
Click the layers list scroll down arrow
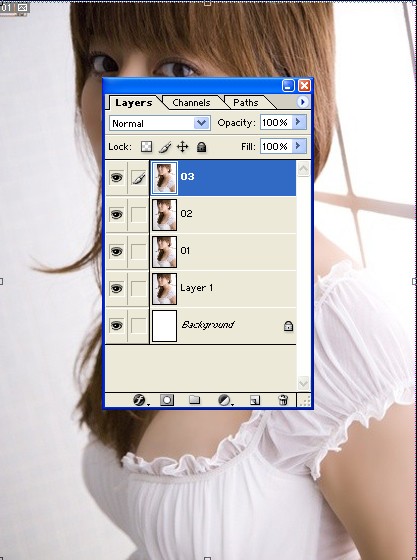pyautogui.click(x=303, y=383)
